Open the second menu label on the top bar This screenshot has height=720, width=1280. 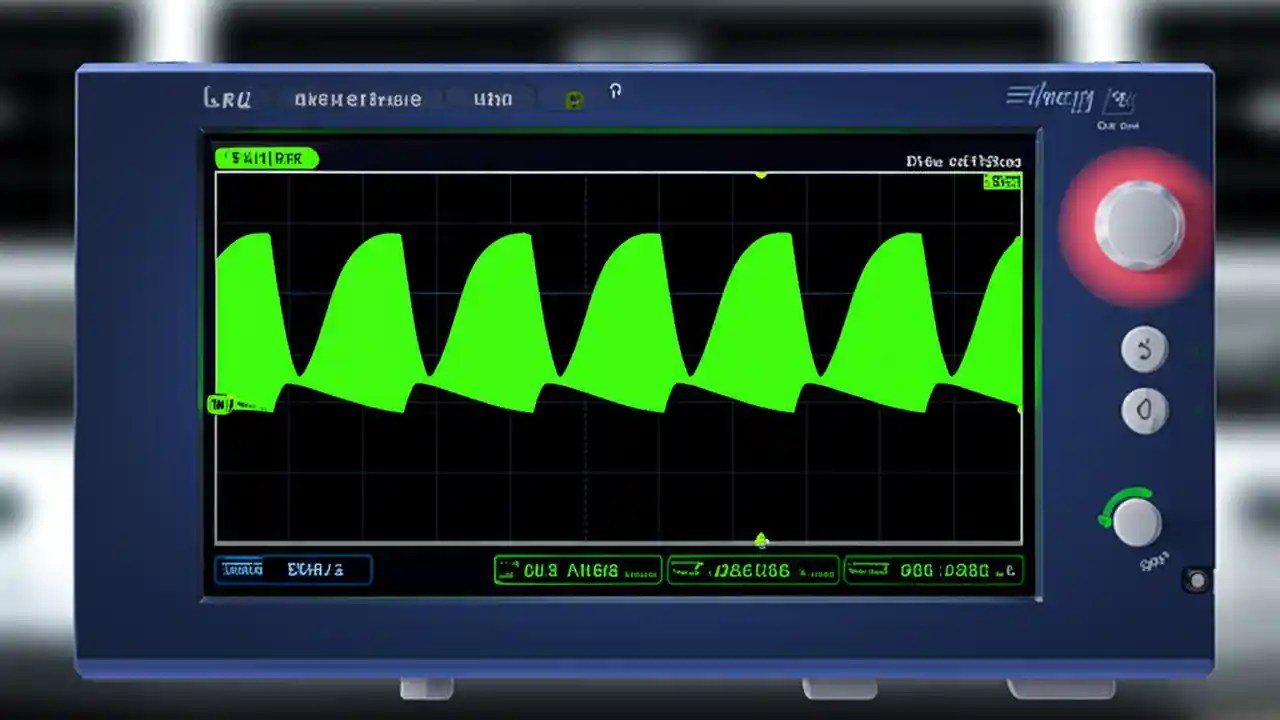point(360,98)
